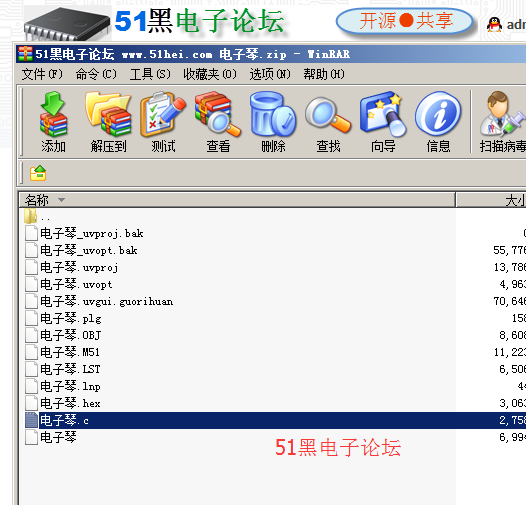Select file 电子琴.uvopt
Image resolution: width=526 pixels, height=505 pixels.
point(76,284)
